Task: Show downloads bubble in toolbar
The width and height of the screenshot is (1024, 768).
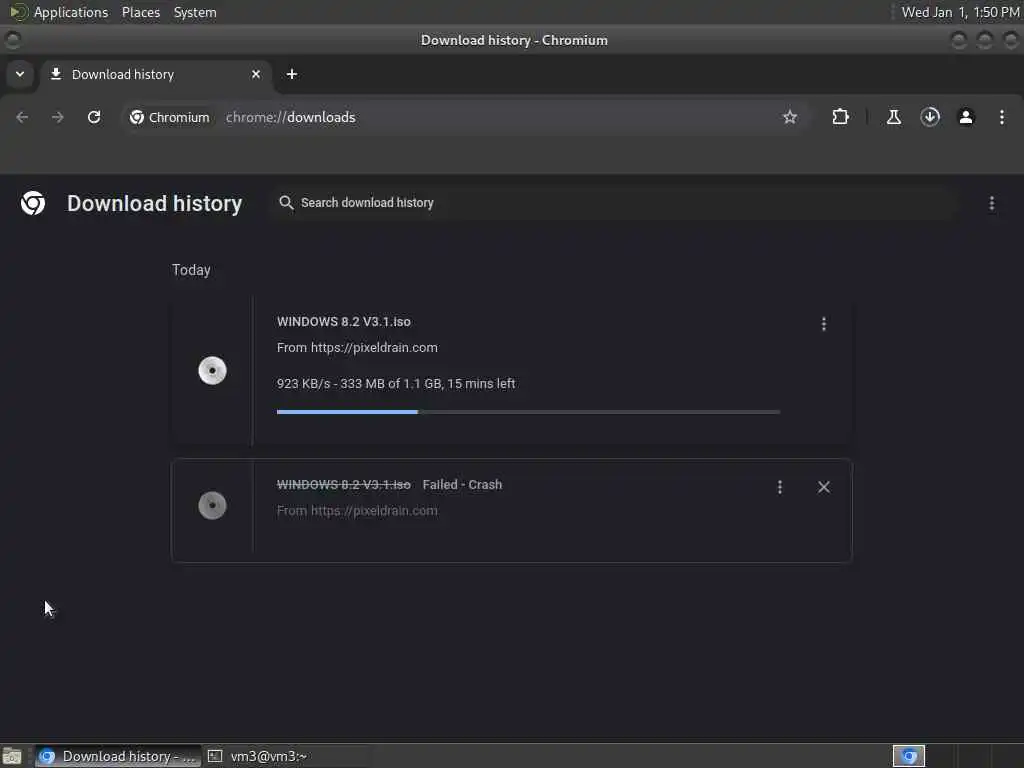Action: tap(930, 117)
